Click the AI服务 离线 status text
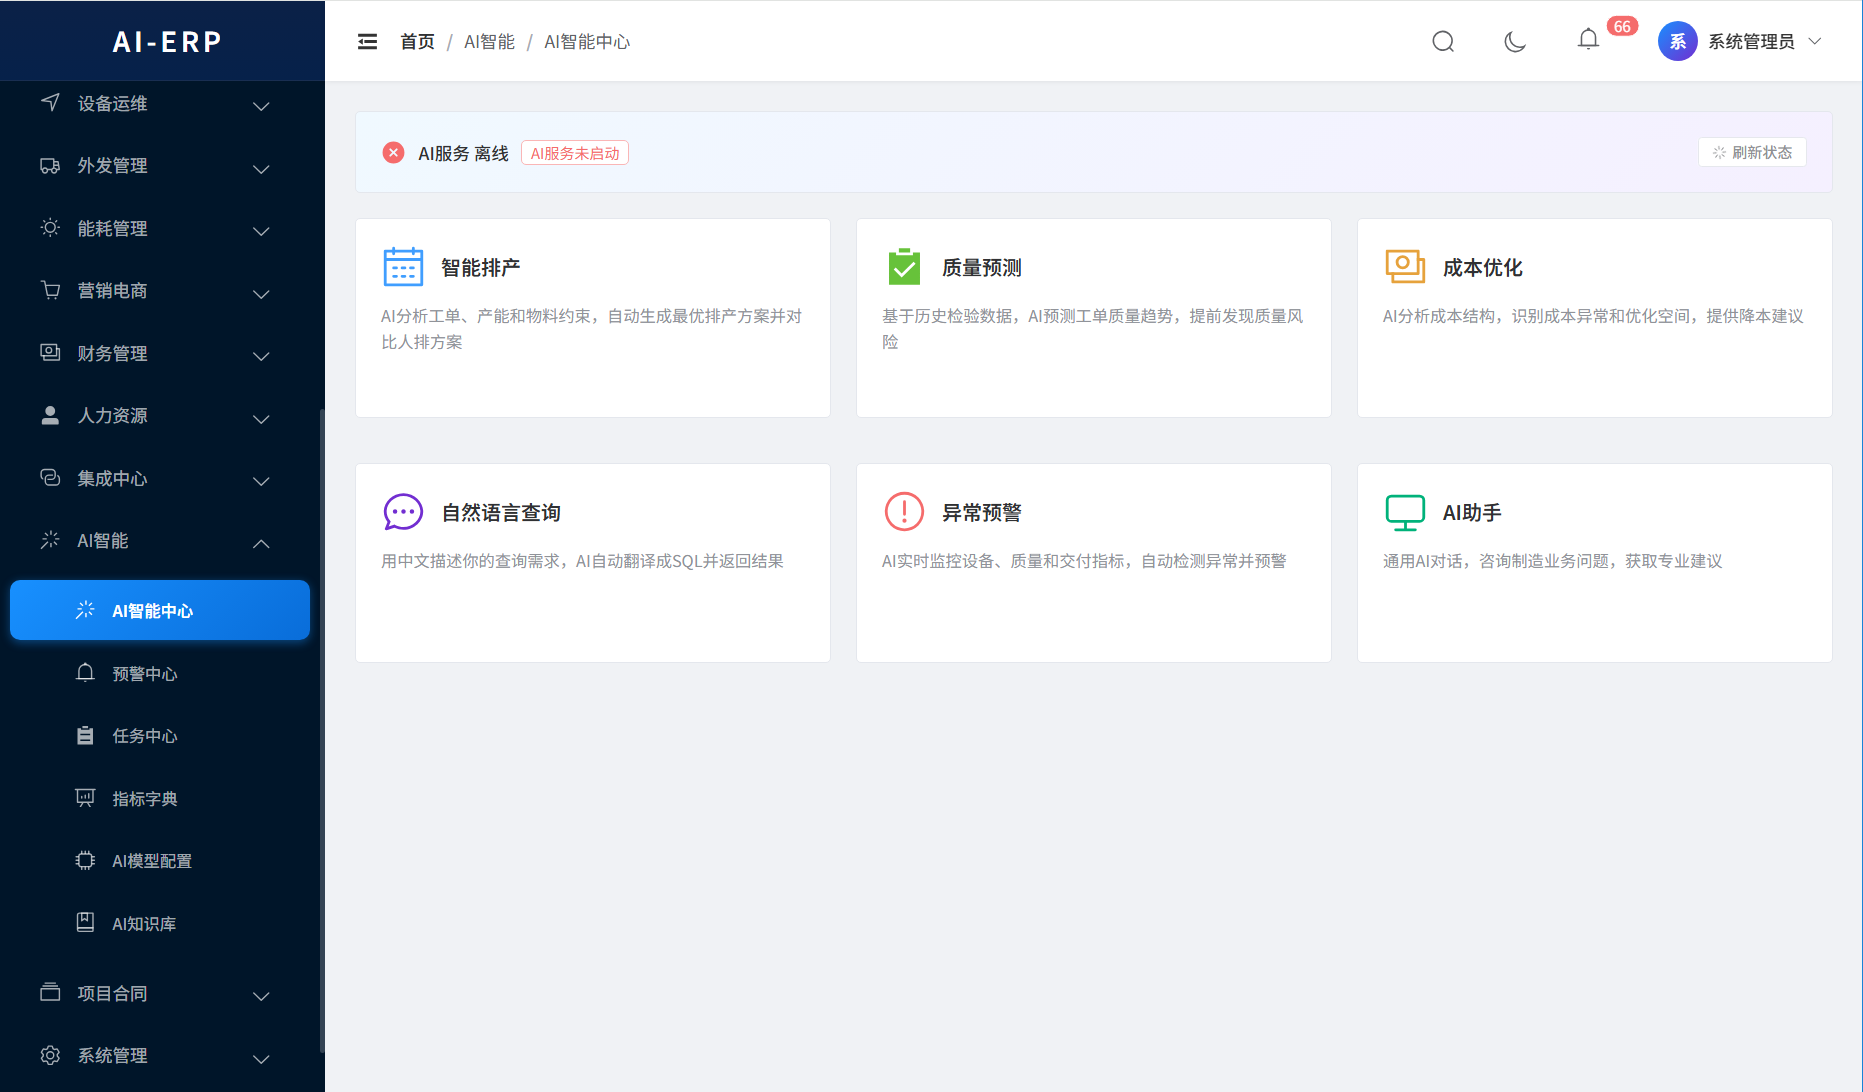This screenshot has height=1092, width=1863. (463, 153)
